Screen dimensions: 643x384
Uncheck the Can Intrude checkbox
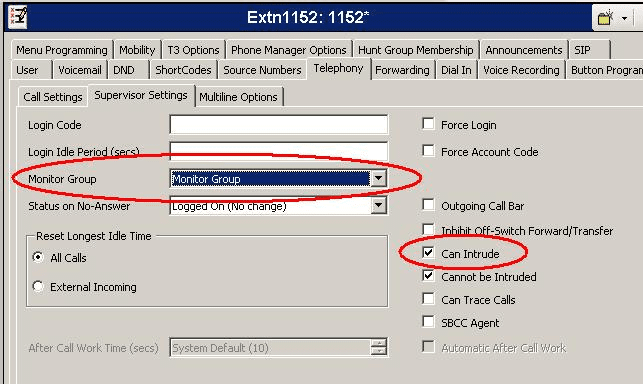click(x=428, y=253)
